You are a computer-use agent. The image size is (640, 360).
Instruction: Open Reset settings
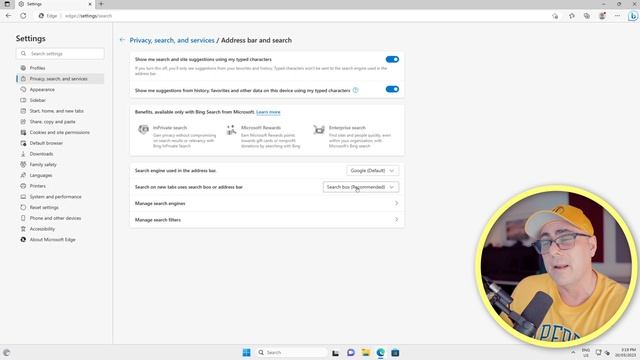(60, 207)
